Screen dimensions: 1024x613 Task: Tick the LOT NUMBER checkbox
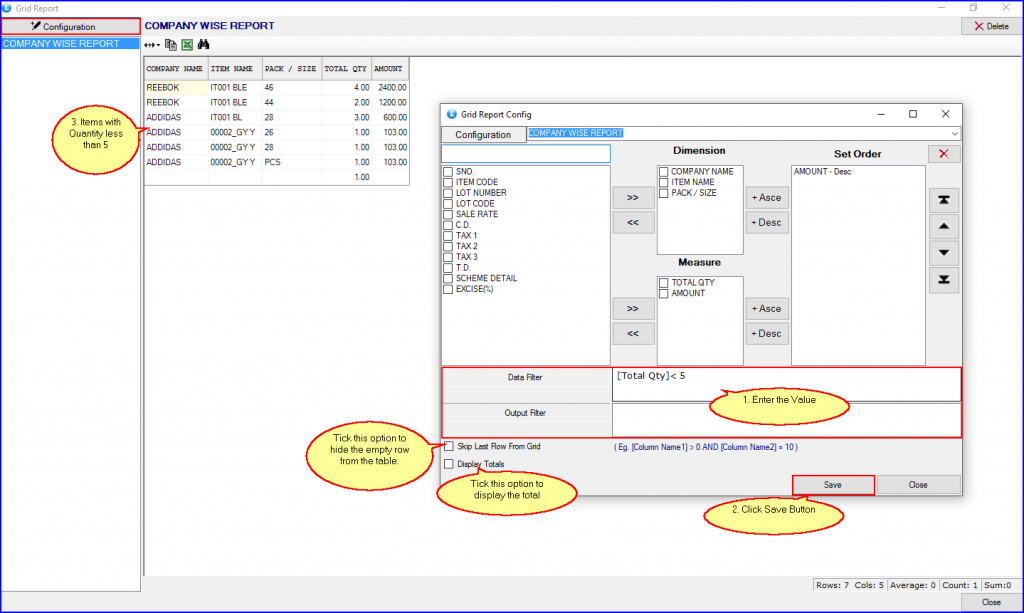[448, 193]
